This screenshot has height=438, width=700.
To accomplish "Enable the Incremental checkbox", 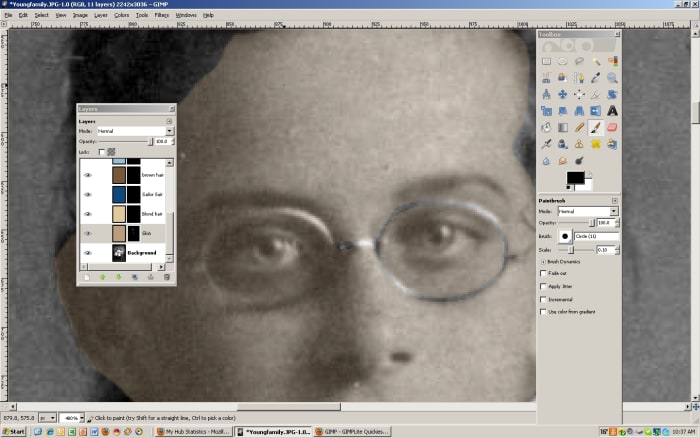I will tap(543, 299).
